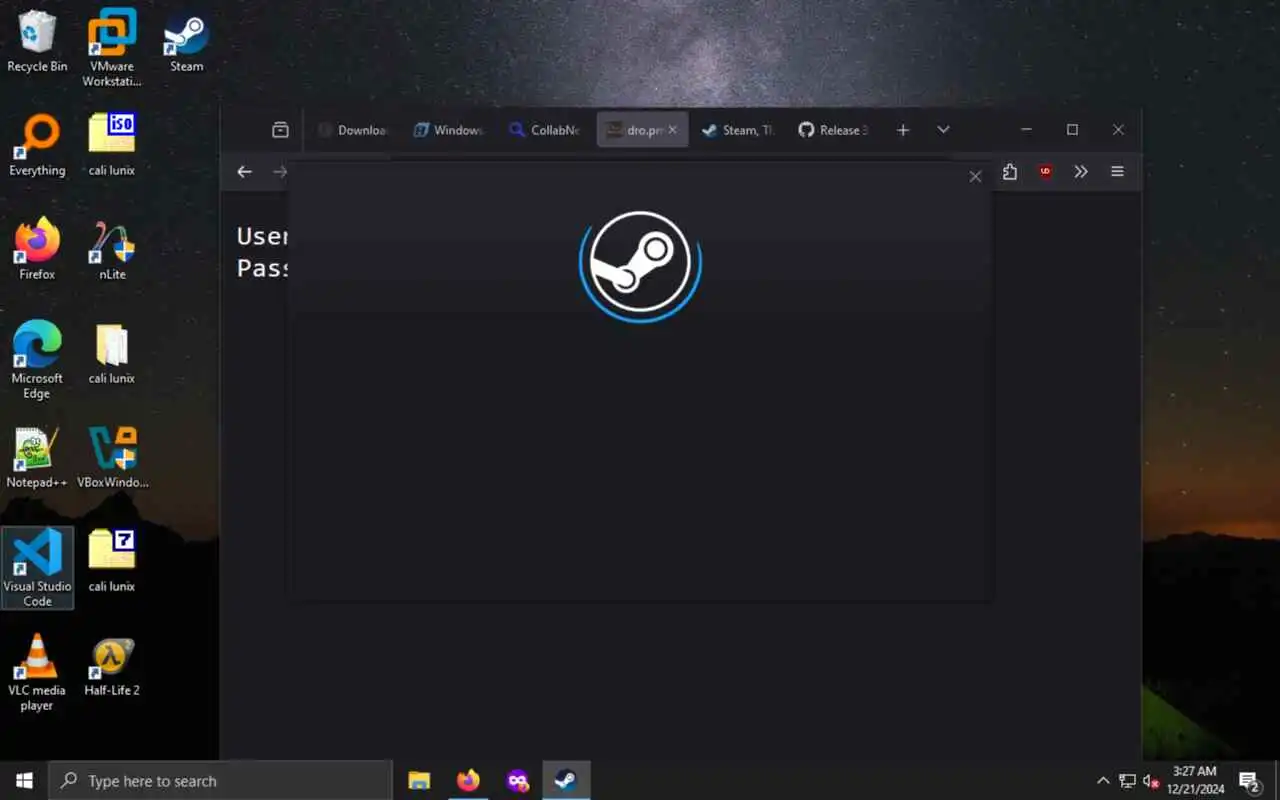Expand the list all tabs dropdown
The height and width of the screenshot is (800, 1280).
[x=943, y=130]
